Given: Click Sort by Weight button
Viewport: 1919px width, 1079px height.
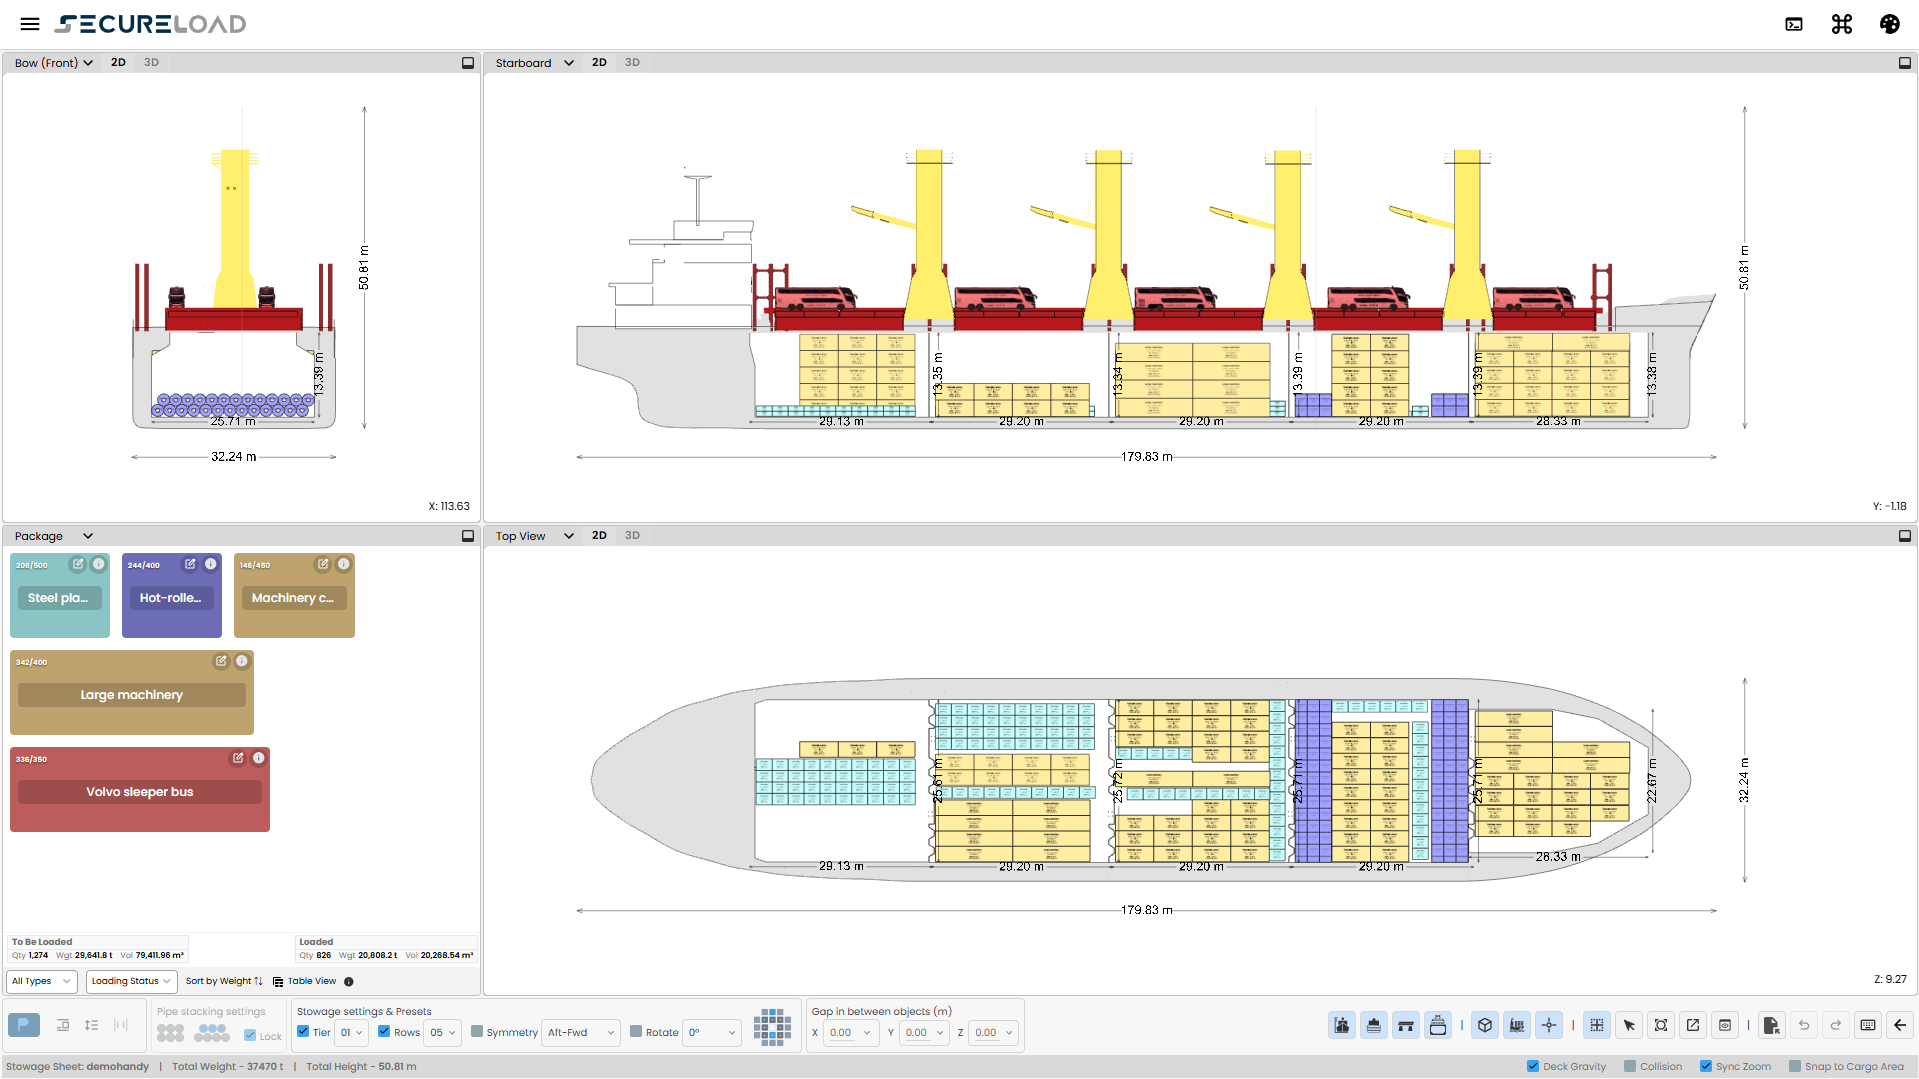Looking at the screenshot, I should (x=224, y=981).
